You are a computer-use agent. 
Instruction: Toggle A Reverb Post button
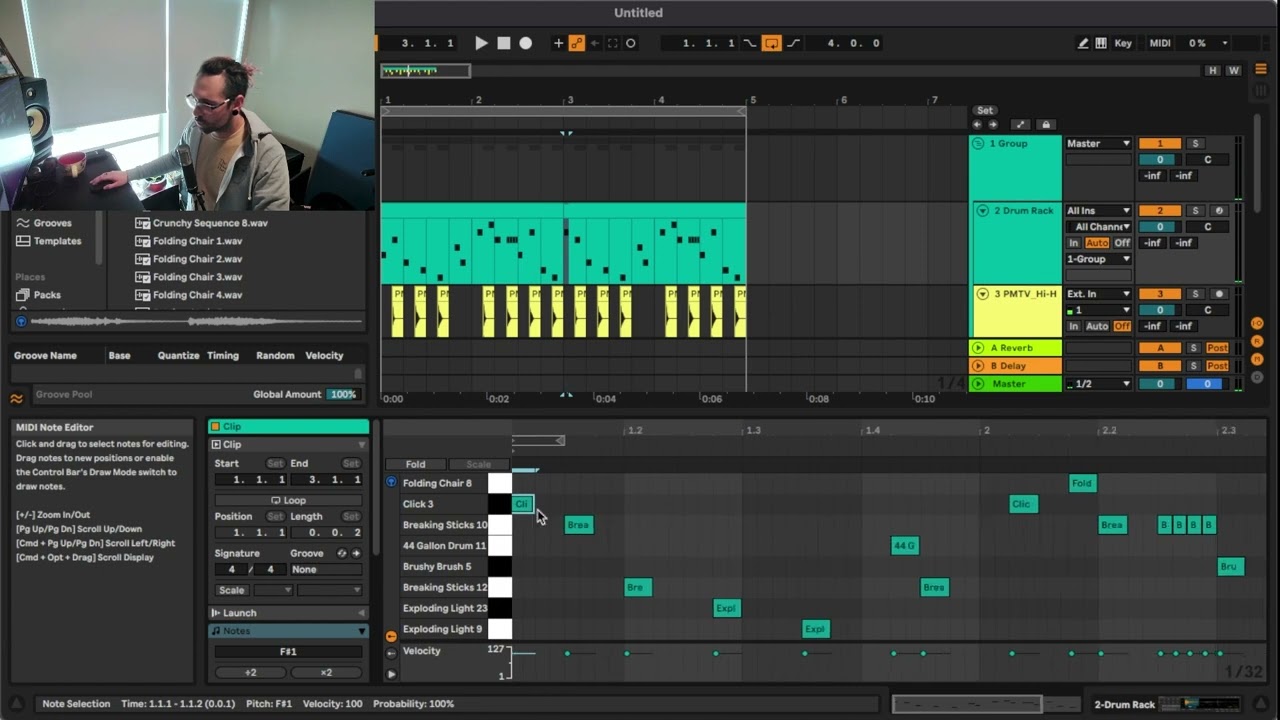[1217, 348]
